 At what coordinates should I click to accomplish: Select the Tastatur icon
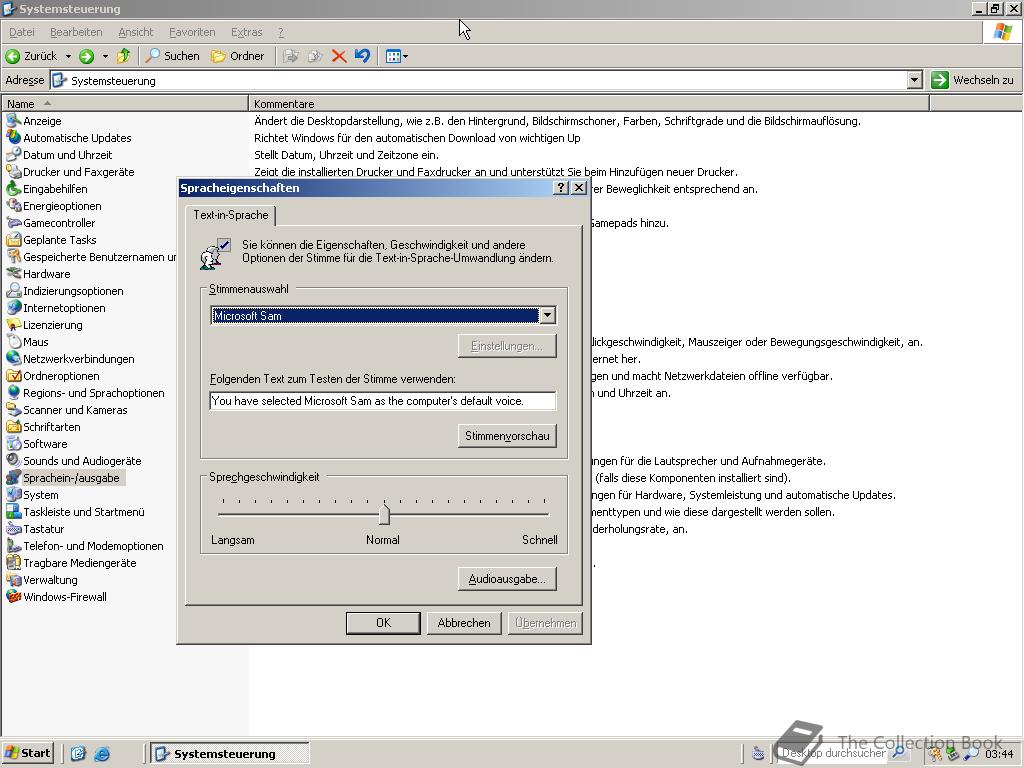point(13,529)
